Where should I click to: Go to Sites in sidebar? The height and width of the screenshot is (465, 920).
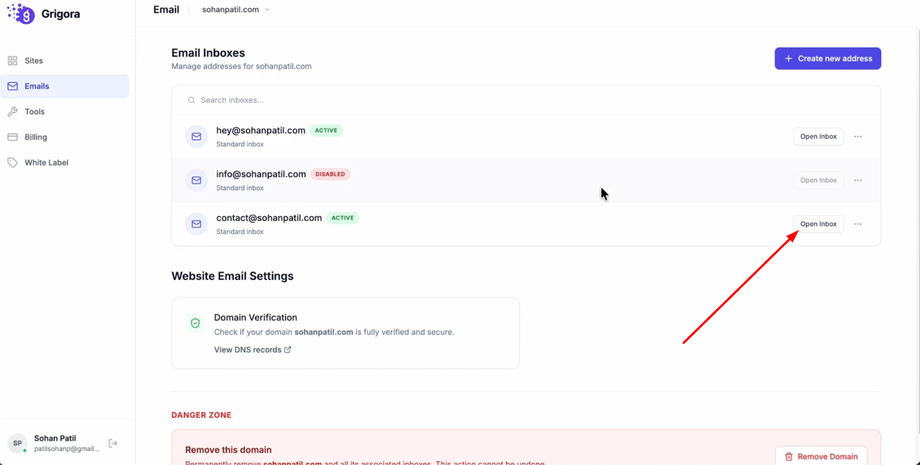[x=34, y=61]
